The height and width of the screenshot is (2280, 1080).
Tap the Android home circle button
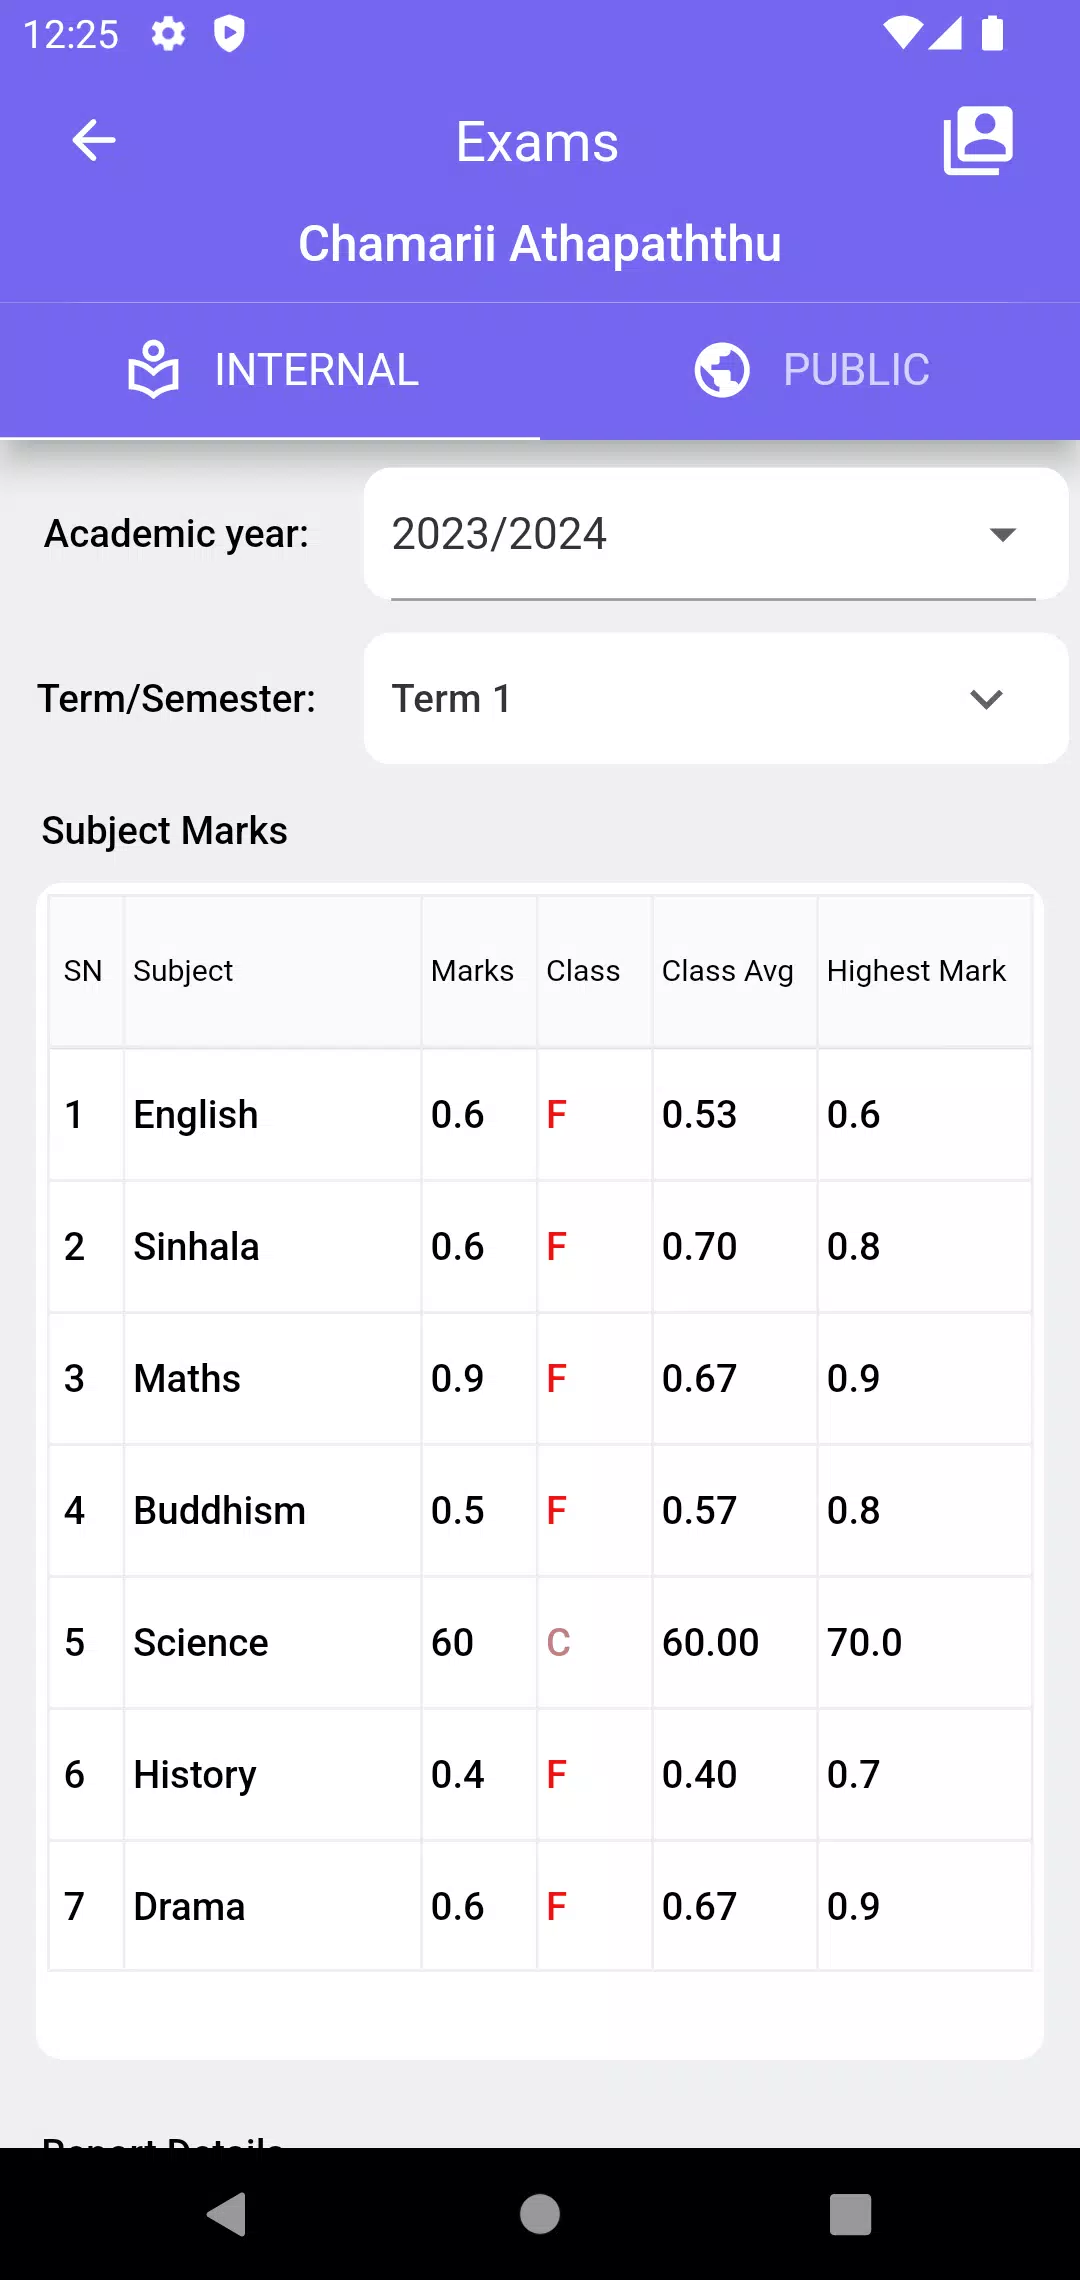(540, 2214)
